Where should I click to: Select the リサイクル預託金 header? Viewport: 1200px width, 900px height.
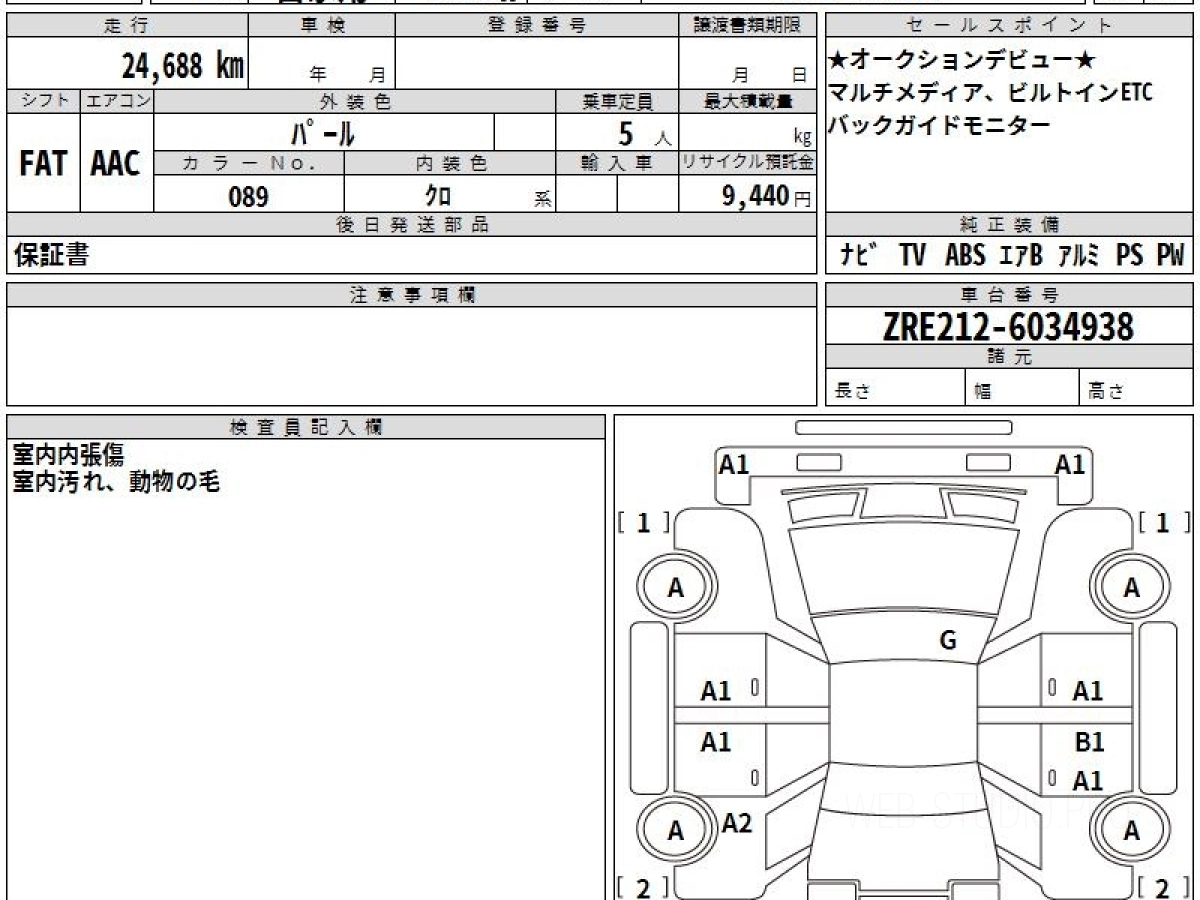748,163
